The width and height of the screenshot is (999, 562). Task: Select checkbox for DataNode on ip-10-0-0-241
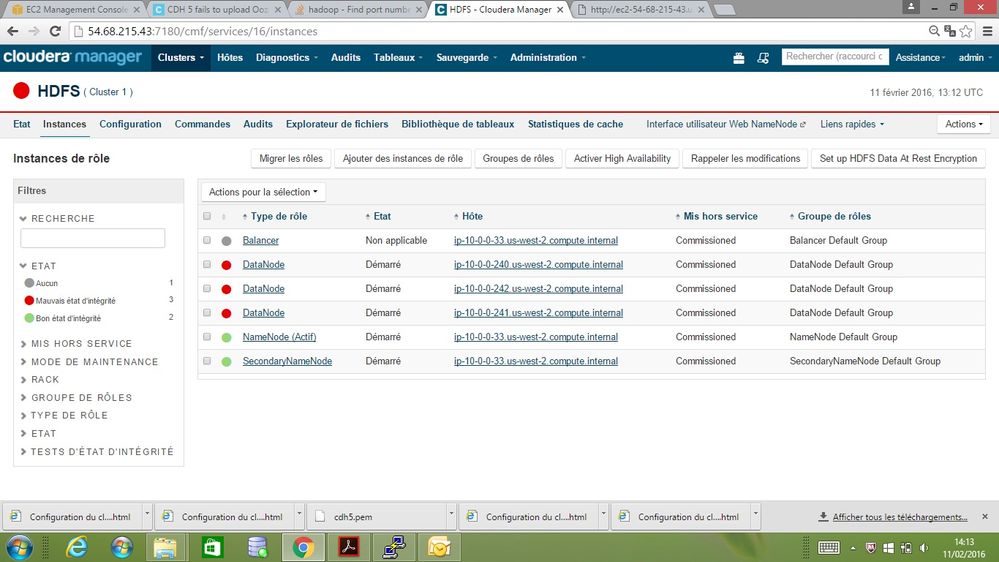pyautogui.click(x=207, y=313)
